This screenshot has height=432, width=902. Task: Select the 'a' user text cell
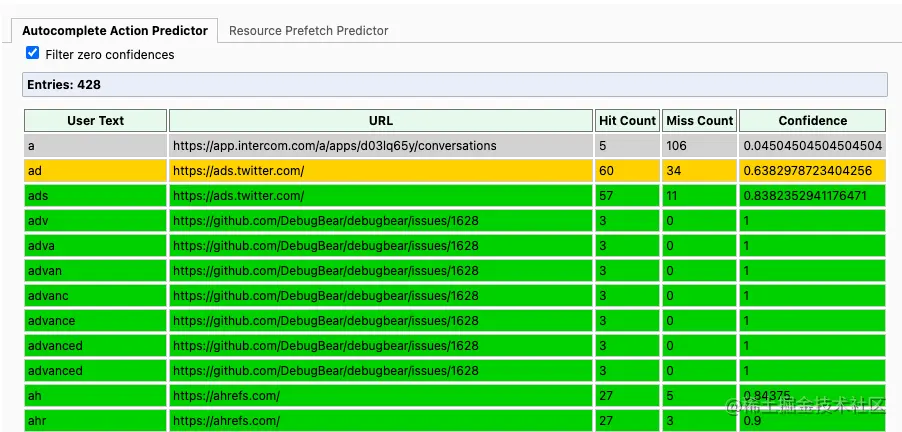click(95, 146)
